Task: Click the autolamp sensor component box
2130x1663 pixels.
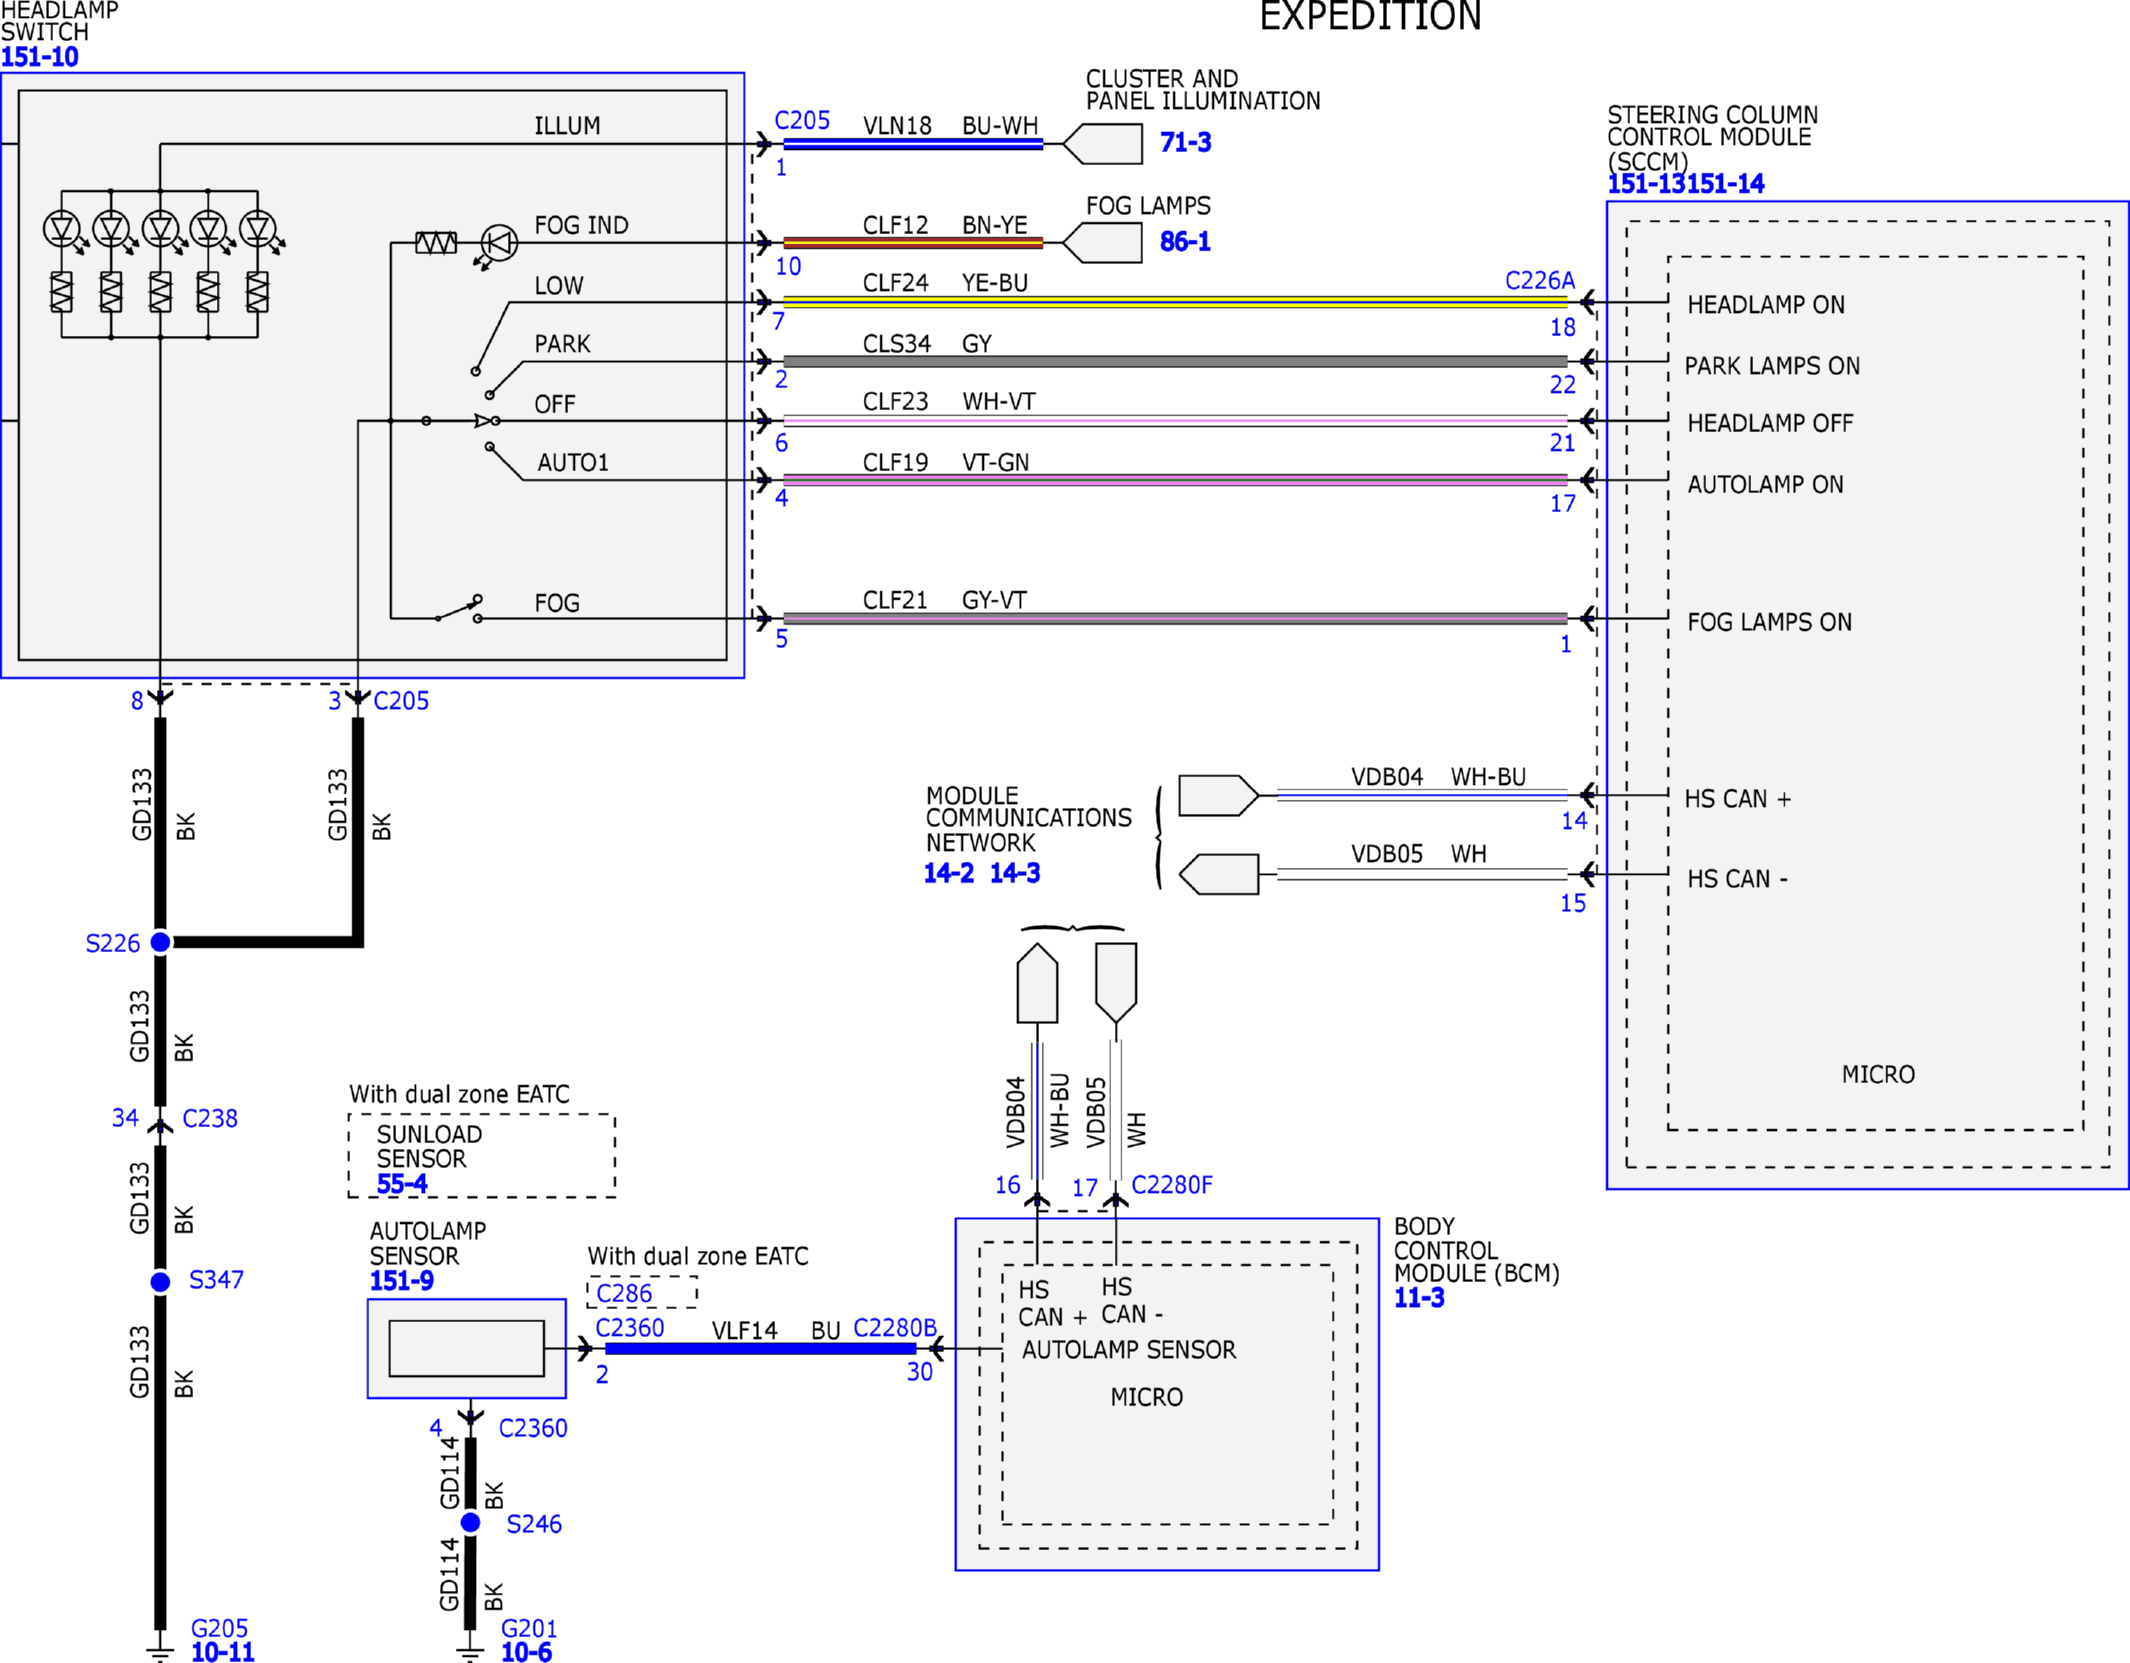Action: pos(467,1348)
